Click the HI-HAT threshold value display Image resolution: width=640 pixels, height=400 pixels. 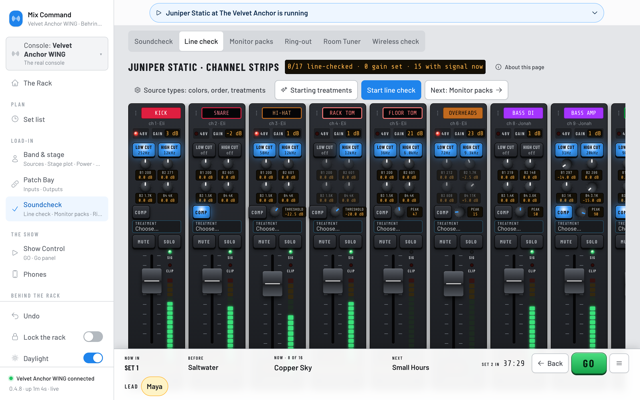(x=293, y=212)
